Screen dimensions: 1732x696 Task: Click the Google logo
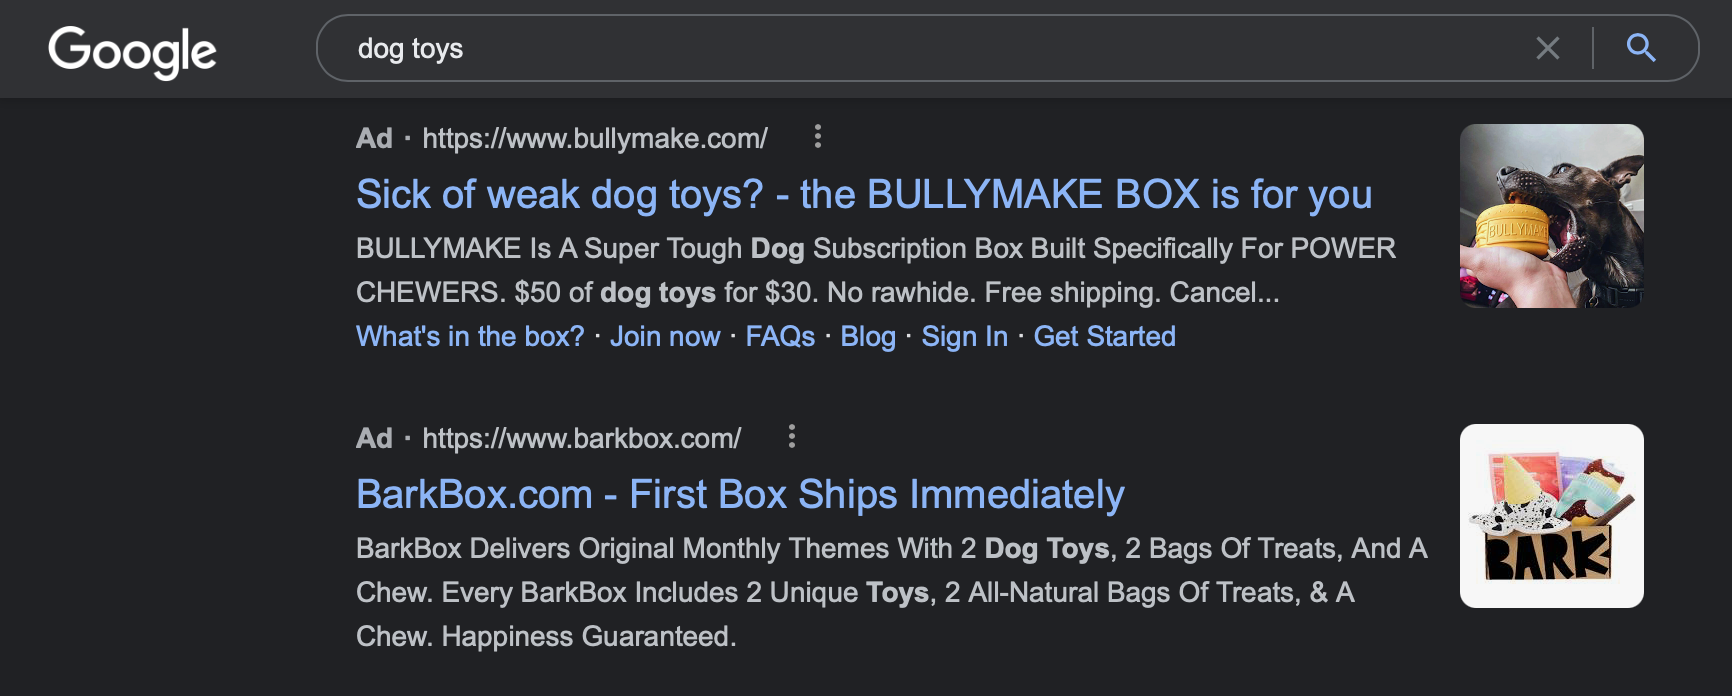133,50
